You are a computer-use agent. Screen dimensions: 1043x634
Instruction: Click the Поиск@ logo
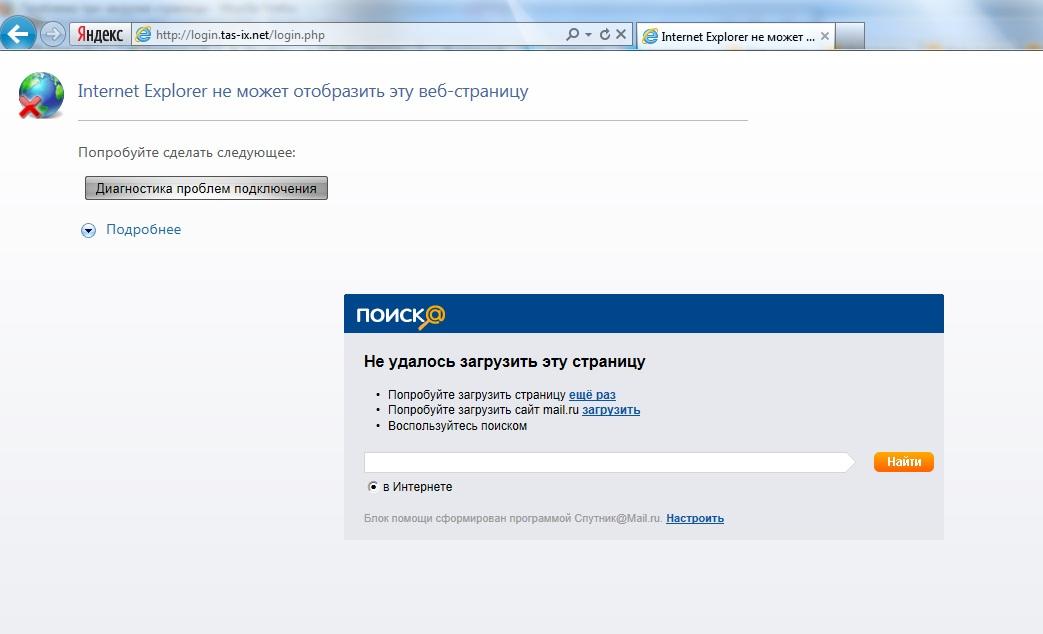point(400,316)
